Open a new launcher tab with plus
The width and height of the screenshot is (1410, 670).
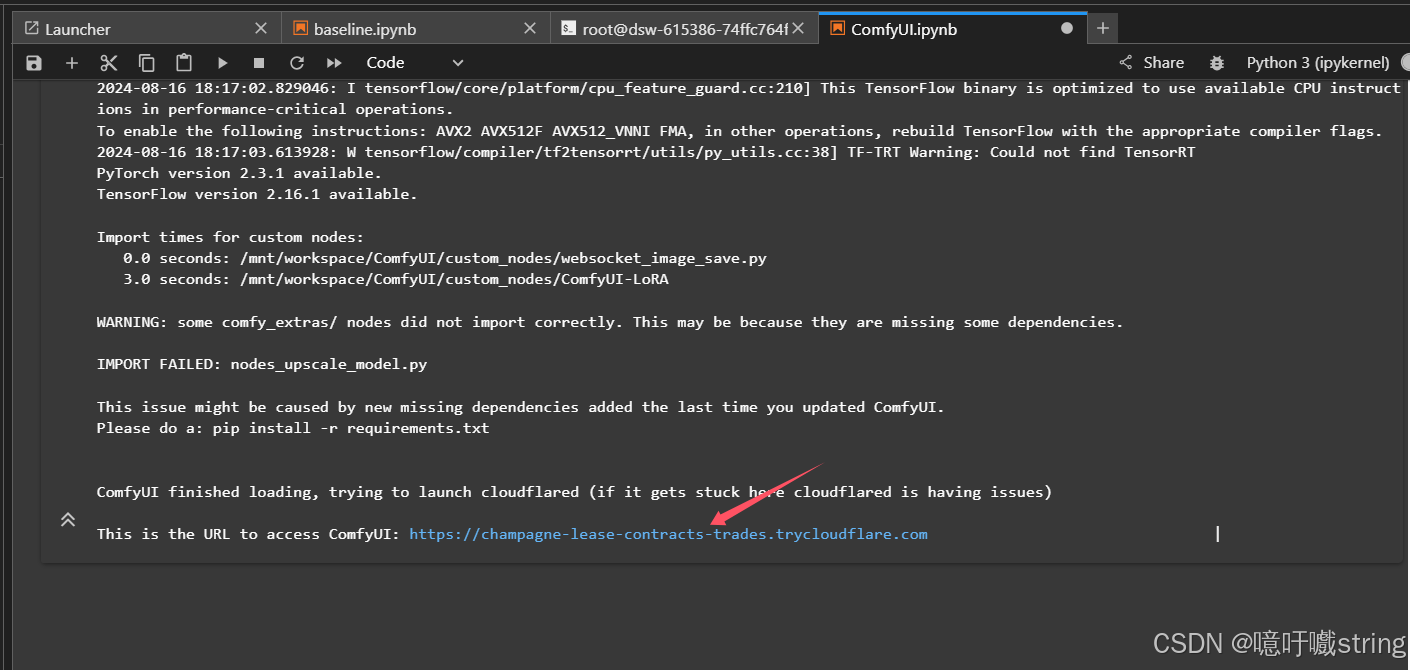click(x=1102, y=28)
